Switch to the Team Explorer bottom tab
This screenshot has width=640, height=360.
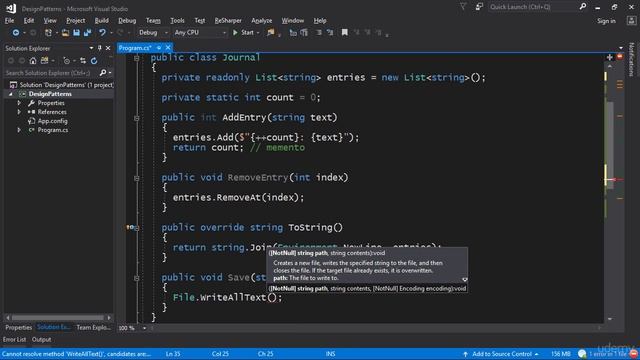point(93,327)
